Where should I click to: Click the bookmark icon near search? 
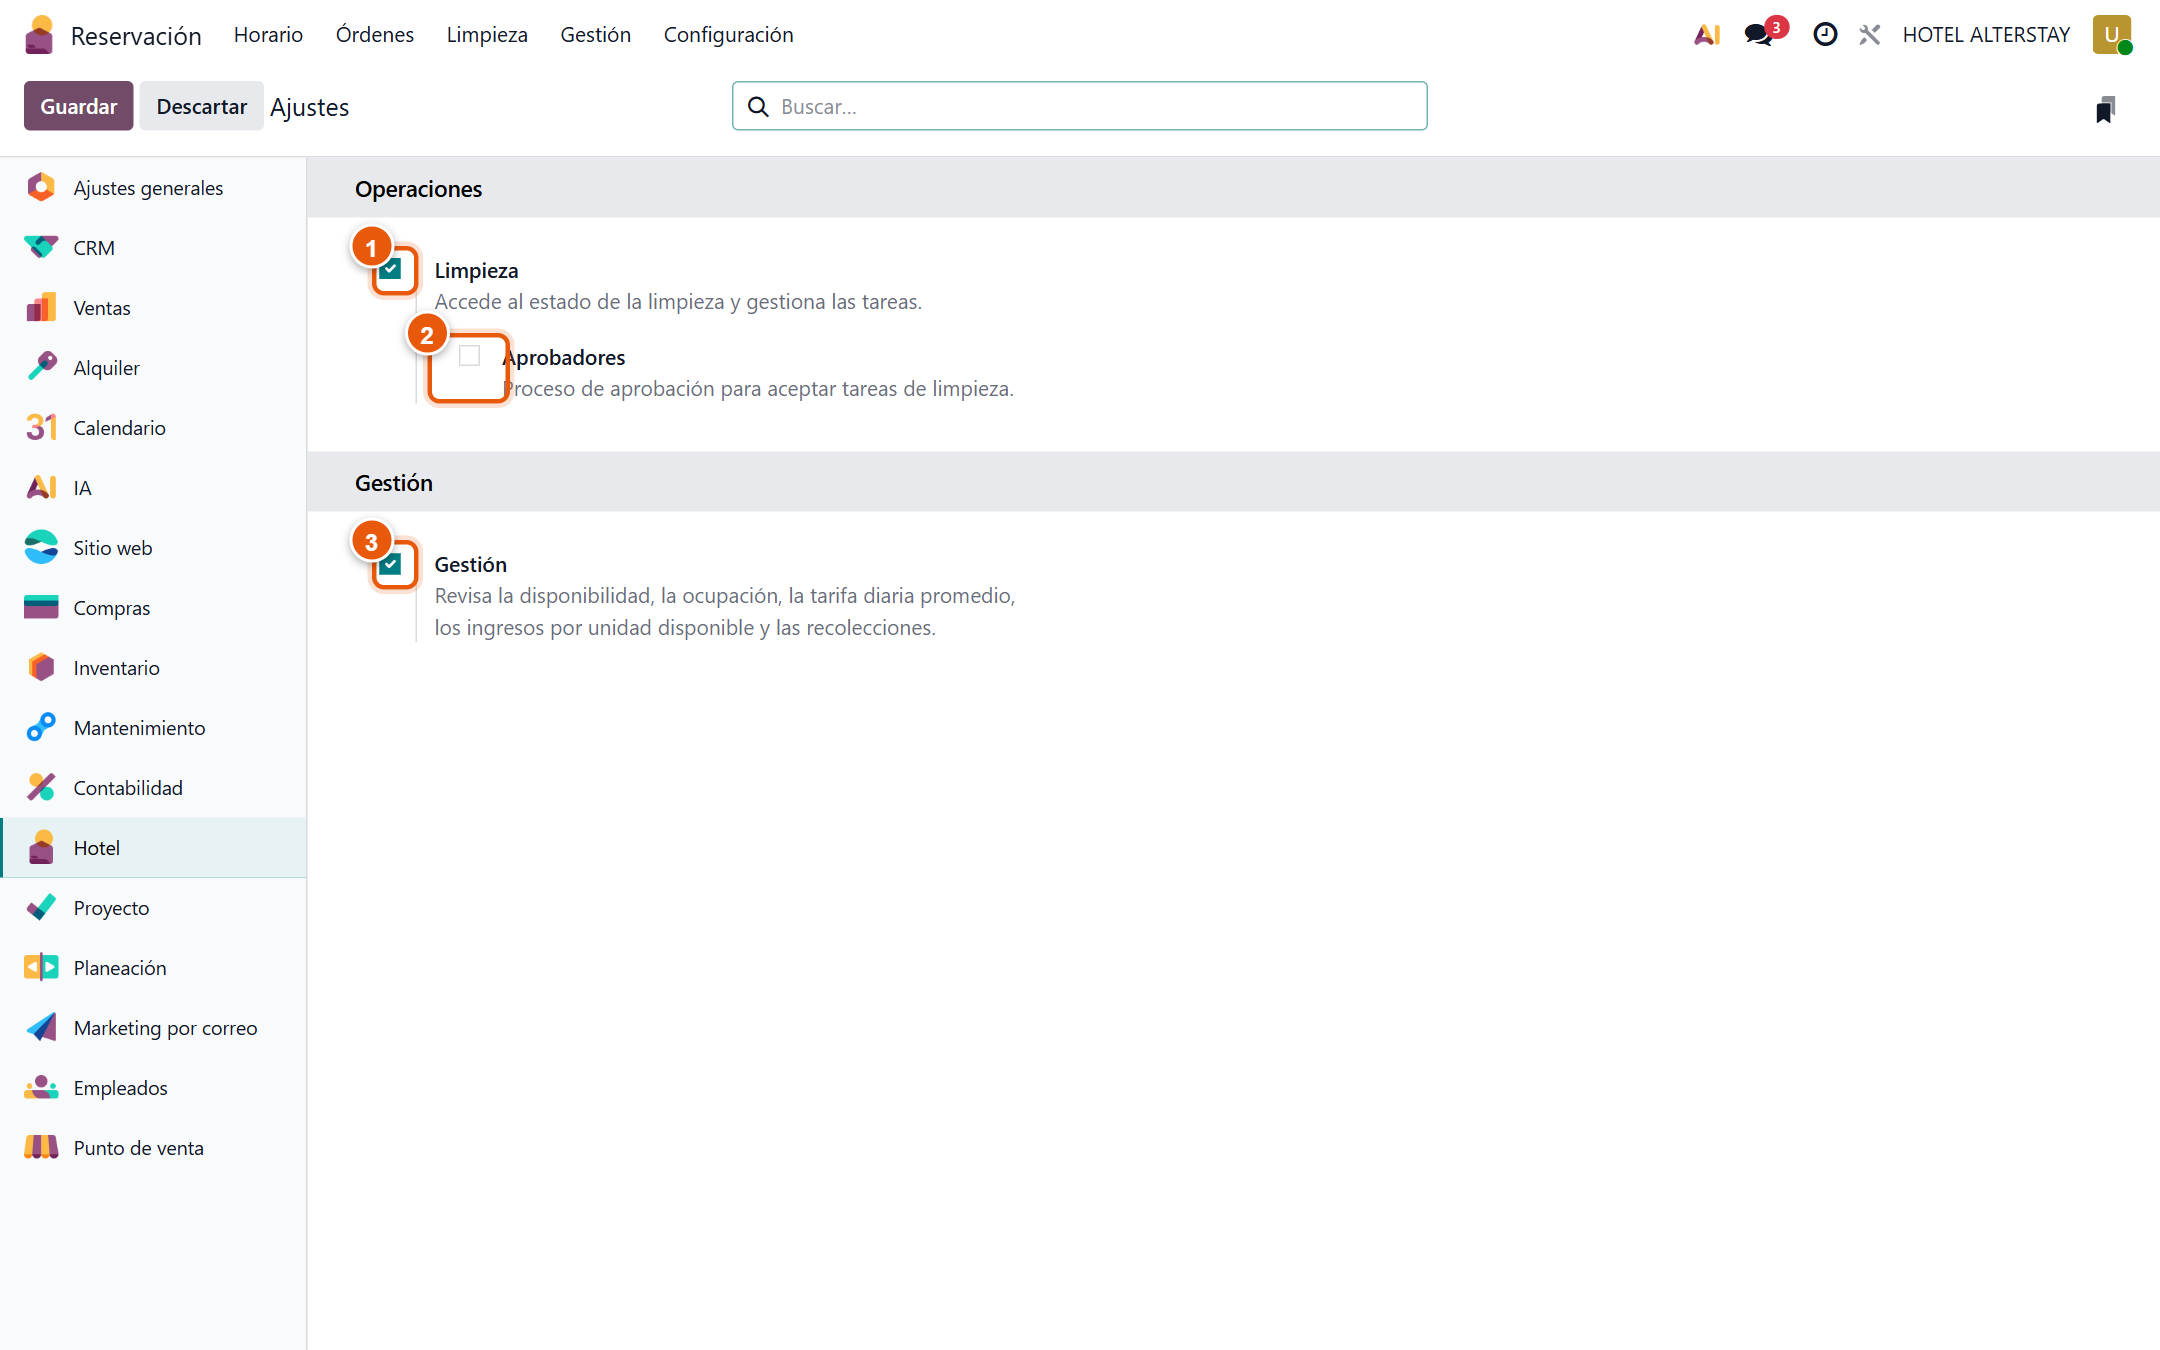pos(2105,109)
